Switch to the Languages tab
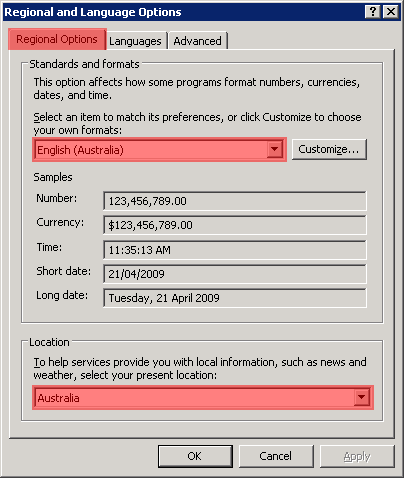The image size is (404, 478). (135, 41)
